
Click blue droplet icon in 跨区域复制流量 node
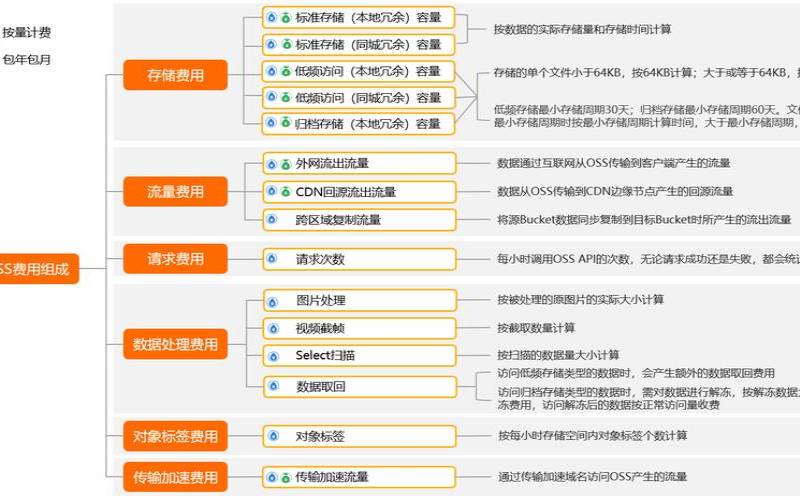(272, 219)
